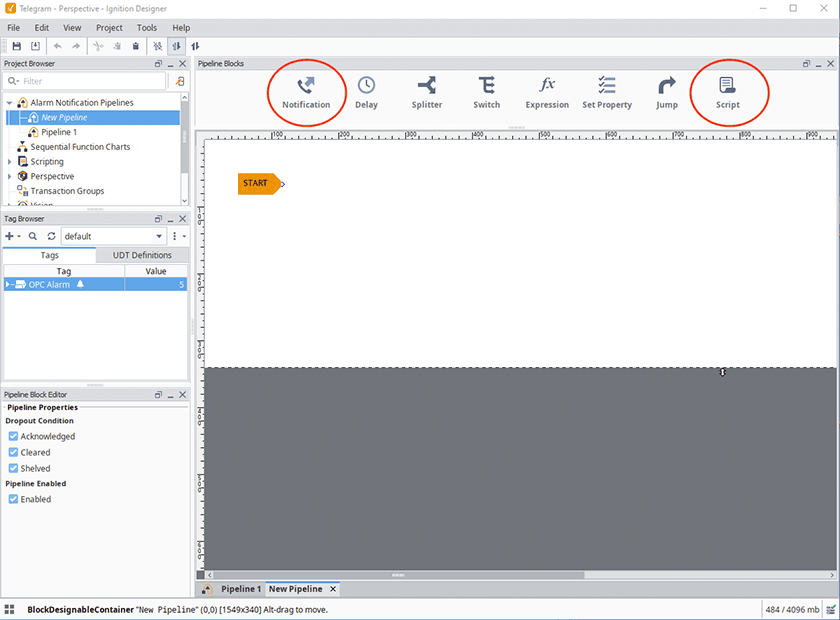
Task: Click the alarm bell icon on OPC Alarm tag
Action: 80,284
